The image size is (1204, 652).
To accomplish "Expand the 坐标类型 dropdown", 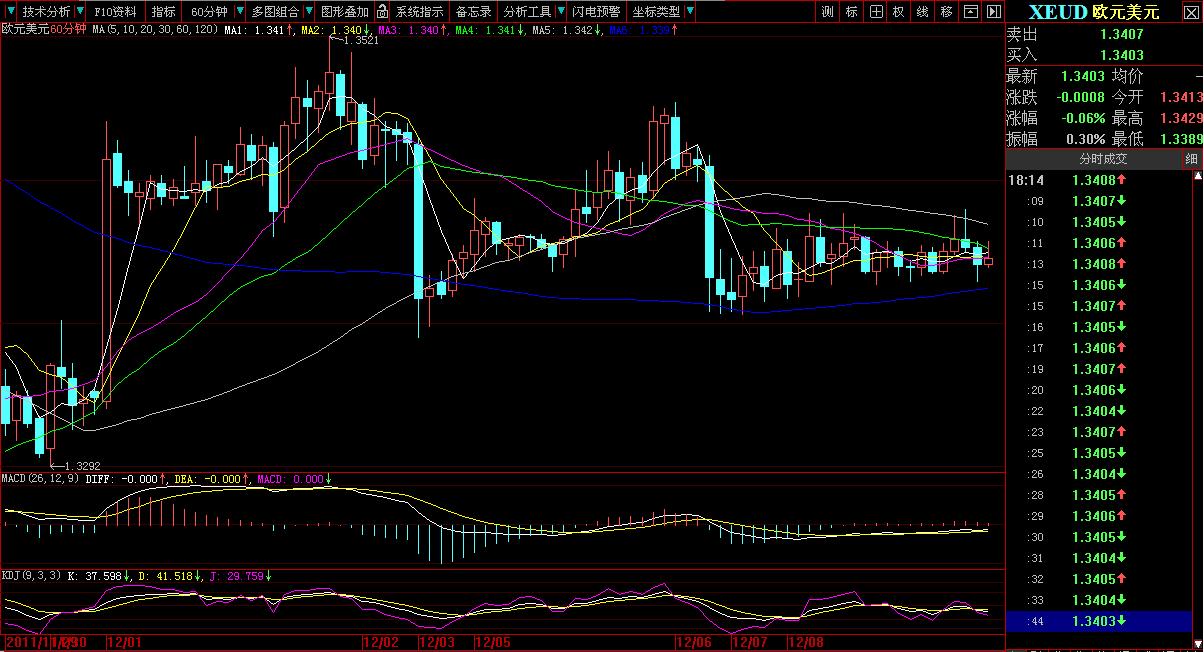I will click(688, 12).
